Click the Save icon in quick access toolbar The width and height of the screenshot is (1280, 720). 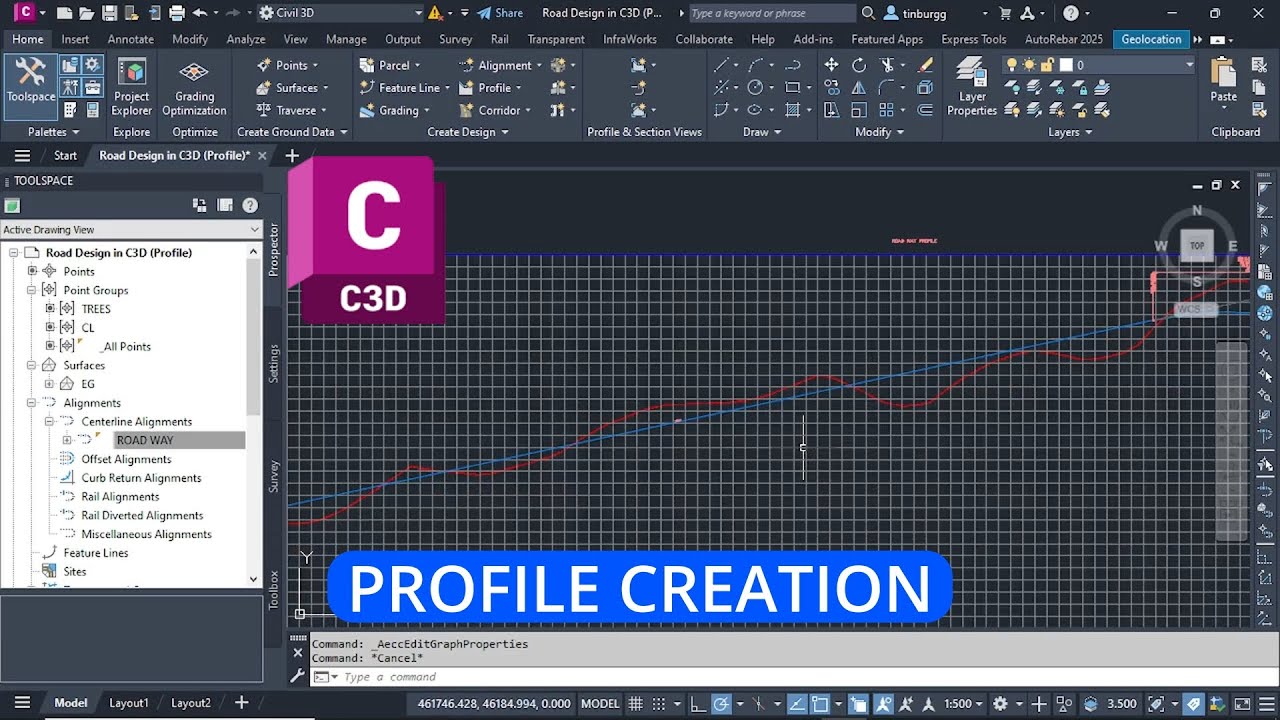click(x=109, y=13)
